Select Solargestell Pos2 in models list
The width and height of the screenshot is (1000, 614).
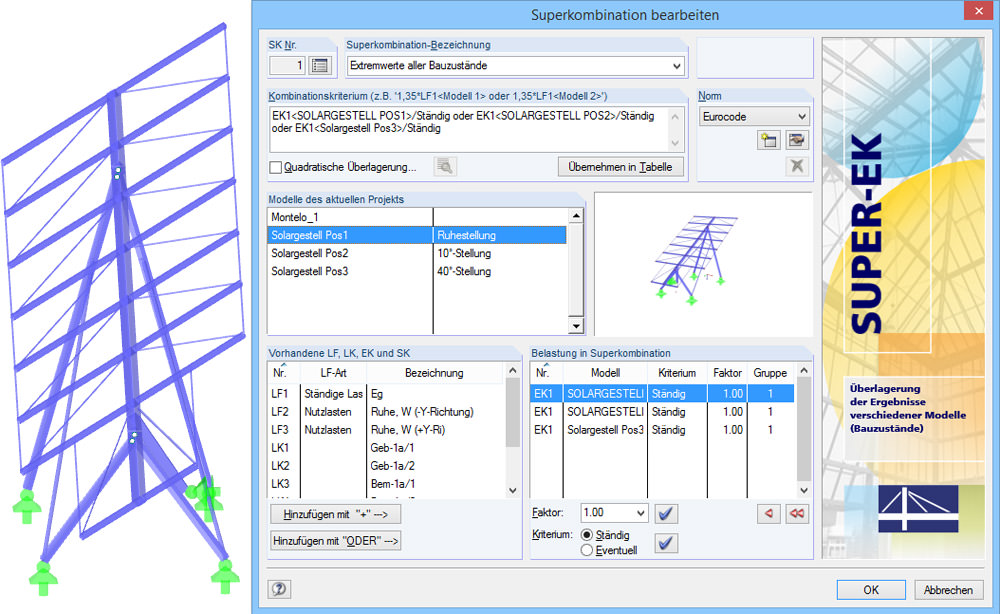click(417, 253)
